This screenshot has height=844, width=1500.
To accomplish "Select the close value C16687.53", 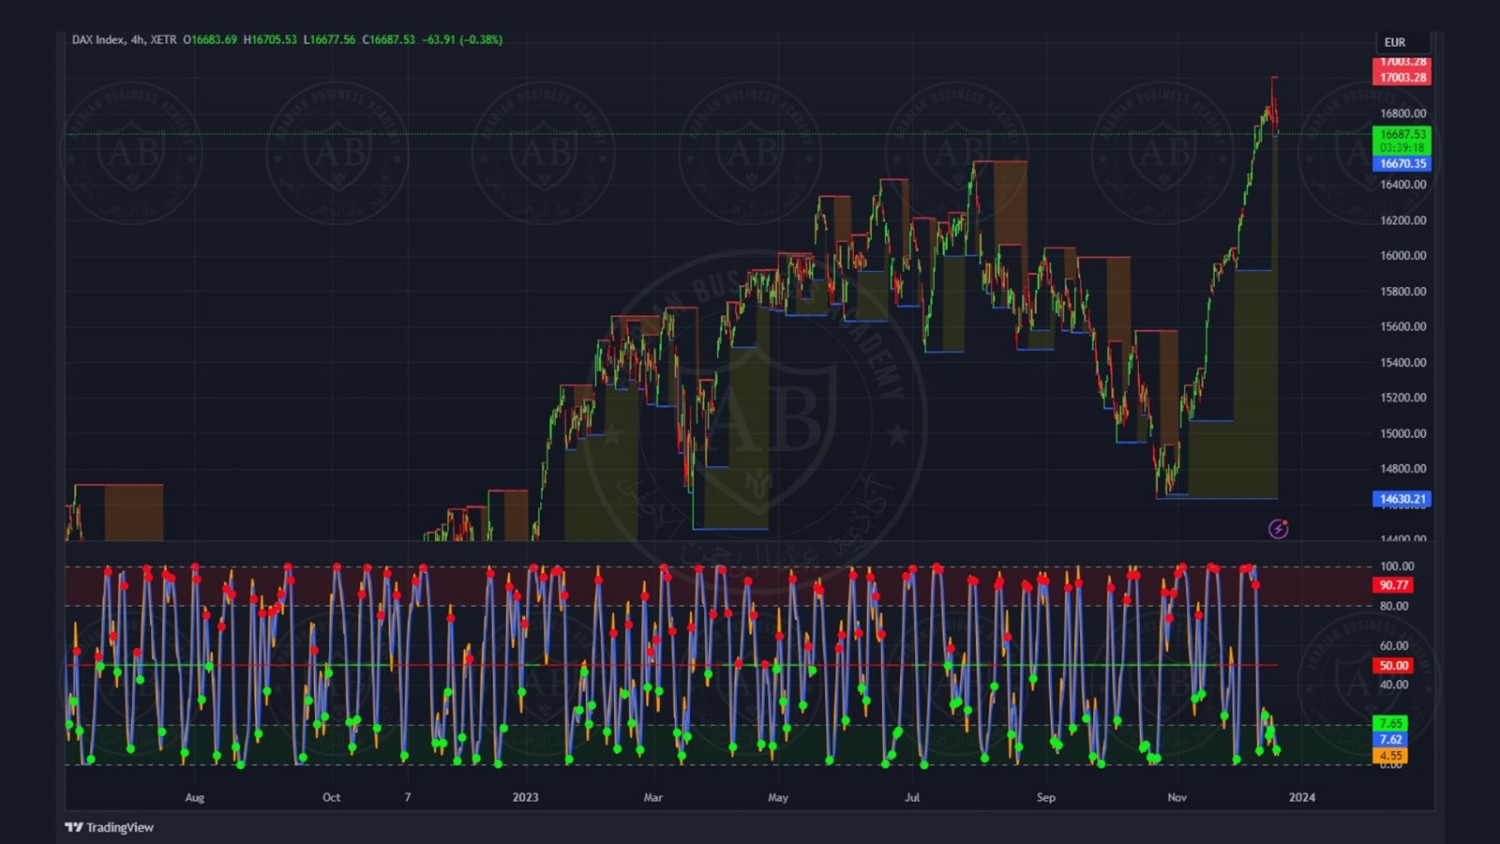I will (x=388, y=40).
